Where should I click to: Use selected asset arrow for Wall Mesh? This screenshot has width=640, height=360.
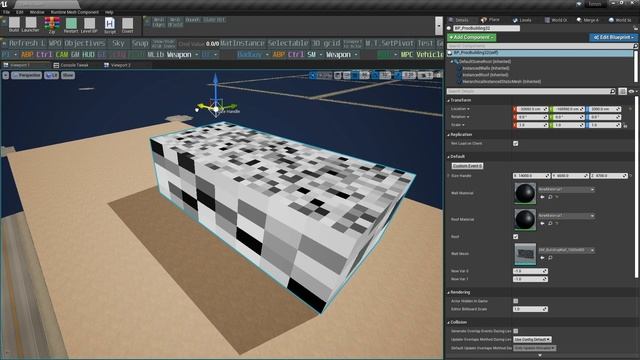pyautogui.click(x=542, y=258)
